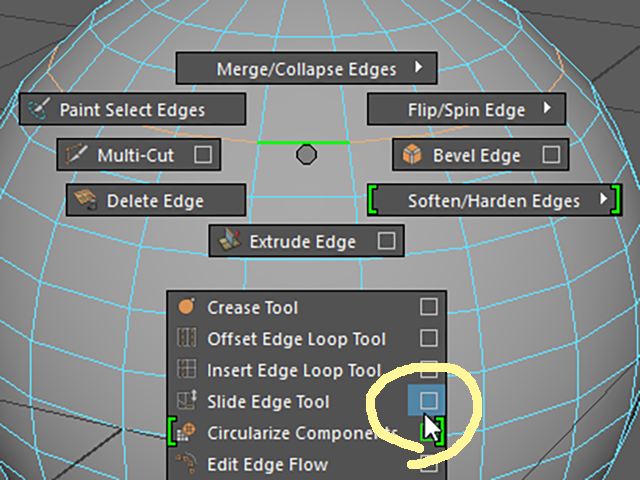Click the Multi-Cut knife icon
Screen dimensions: 640x480
pos(76,154)
